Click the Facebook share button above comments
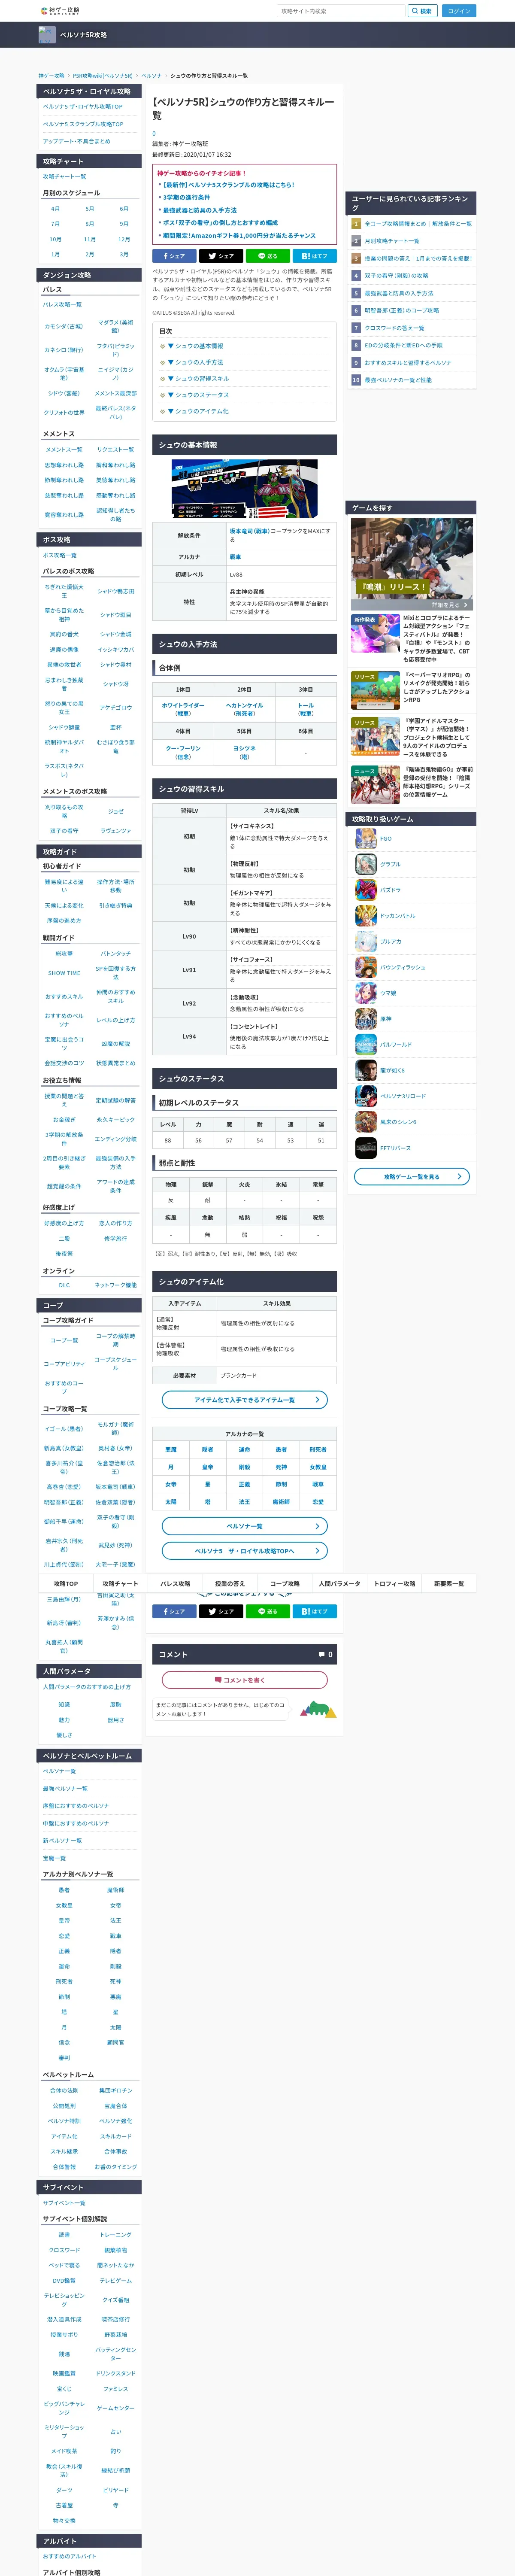This screenshot has height=2576, width=515. pyautogui.click(x=174, y=1611)
